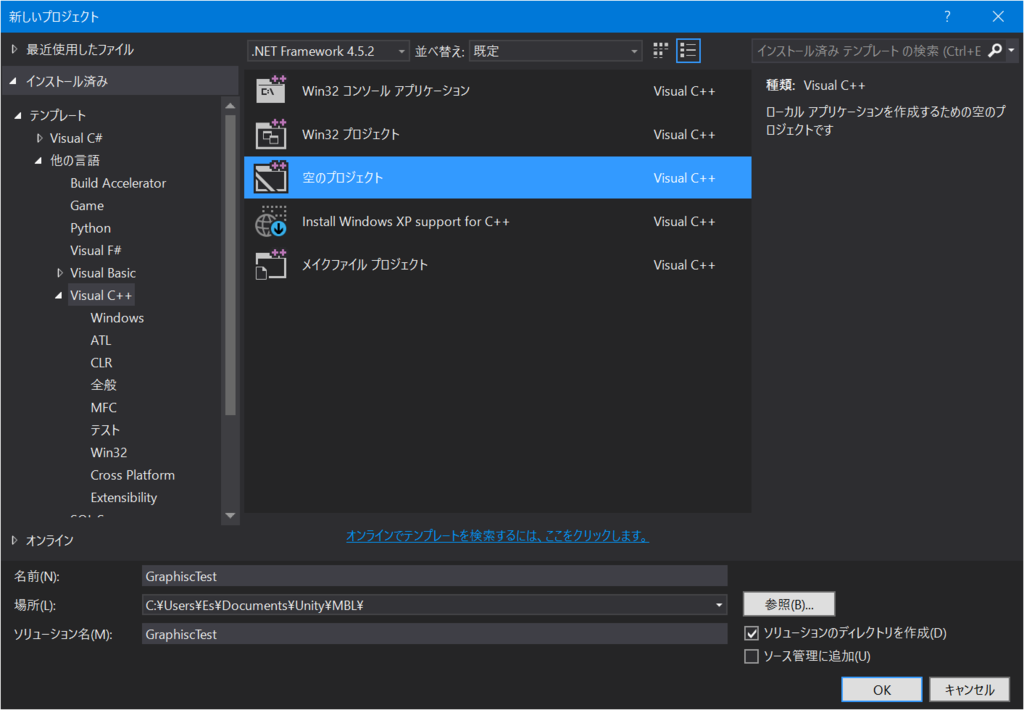Click the empty project (空のプロジェクト) icon
The image size is (1024, 710).
pyautogui.click(x=271, y=177)
